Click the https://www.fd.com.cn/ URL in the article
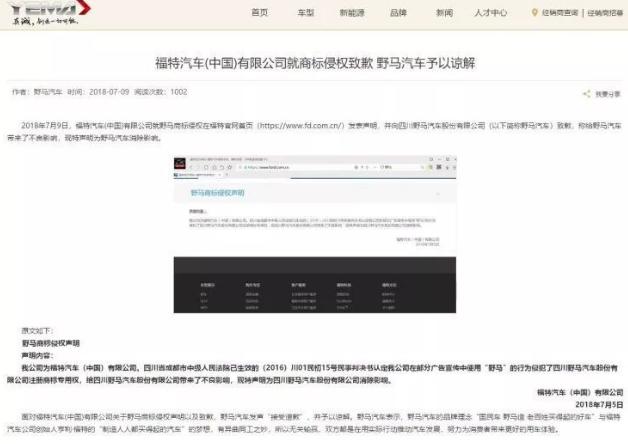The width and height of the screenshot is (628, 444). pos(300,126)
